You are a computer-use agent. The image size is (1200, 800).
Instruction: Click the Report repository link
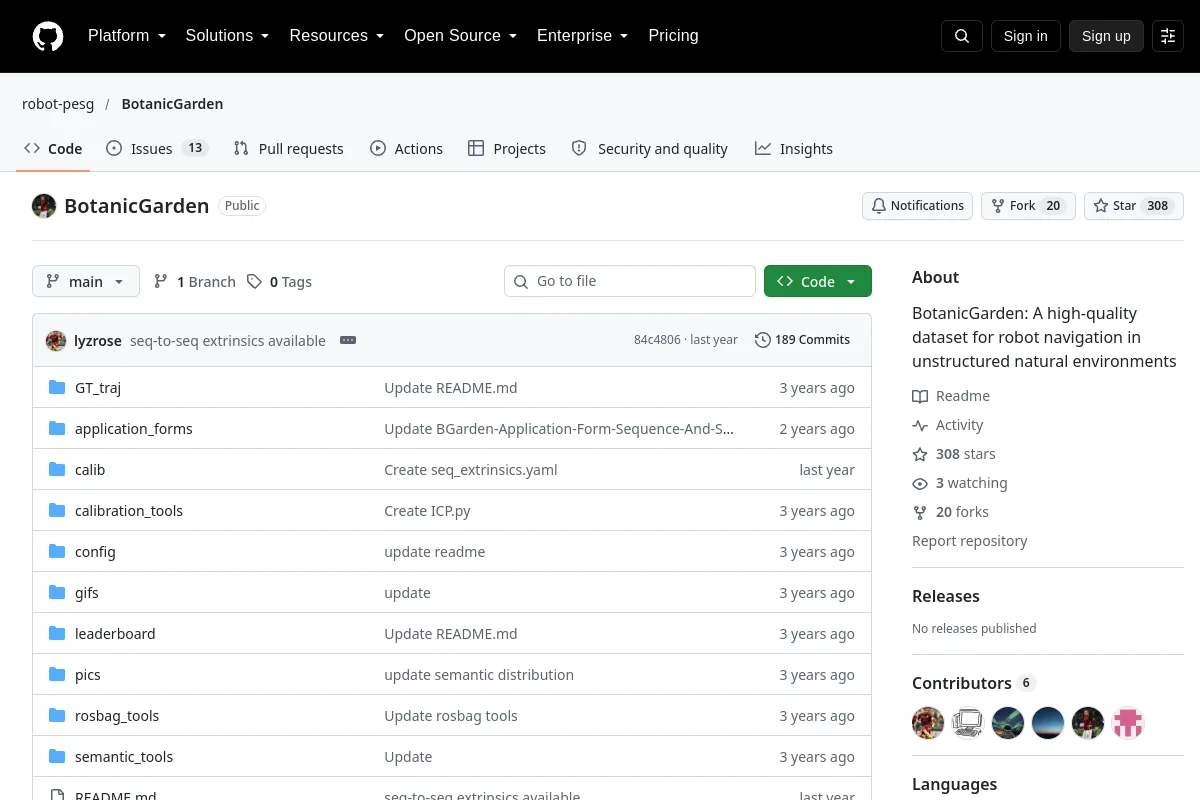970,541
